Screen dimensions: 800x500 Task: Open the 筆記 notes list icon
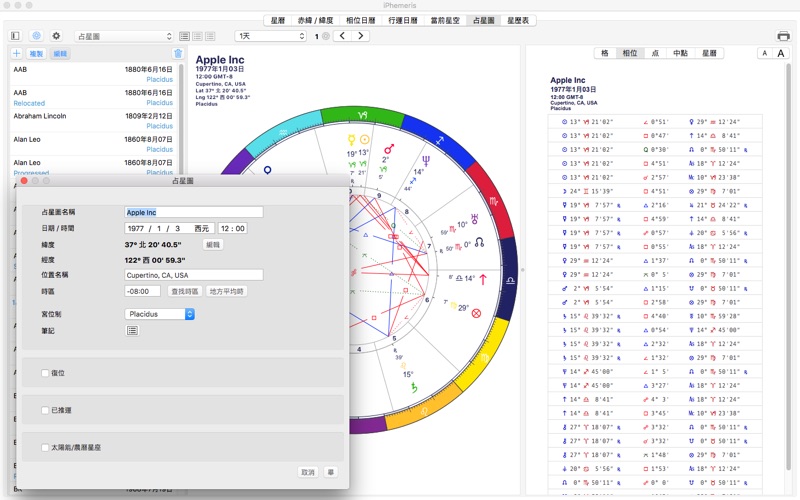click(133, 330)
